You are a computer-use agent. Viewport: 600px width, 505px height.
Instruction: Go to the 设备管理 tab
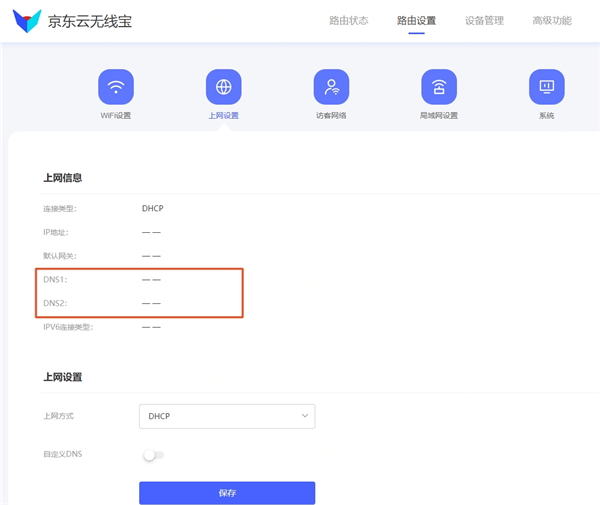pyautogui.click(x=484, y=21)
